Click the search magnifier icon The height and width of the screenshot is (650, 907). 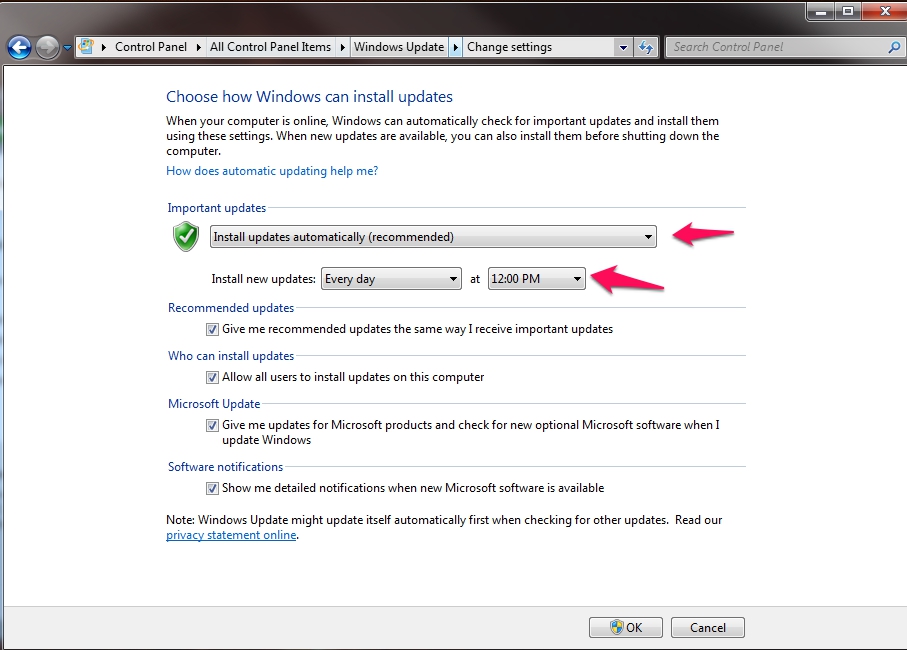click(894, 47)
